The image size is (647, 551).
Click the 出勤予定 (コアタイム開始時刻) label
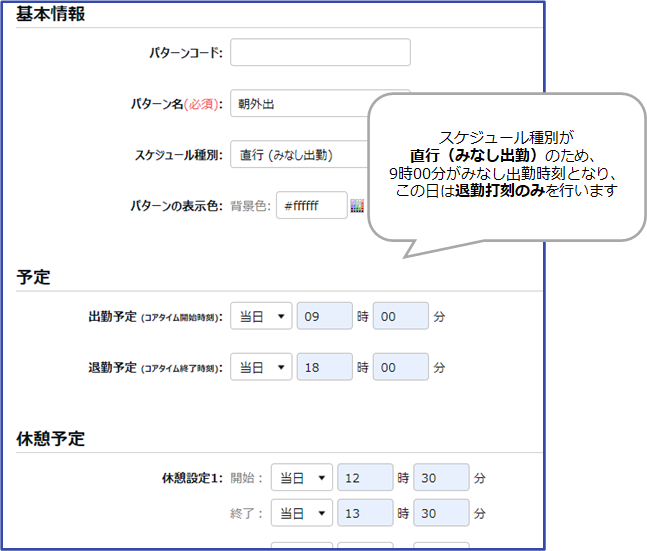(156, 317)
